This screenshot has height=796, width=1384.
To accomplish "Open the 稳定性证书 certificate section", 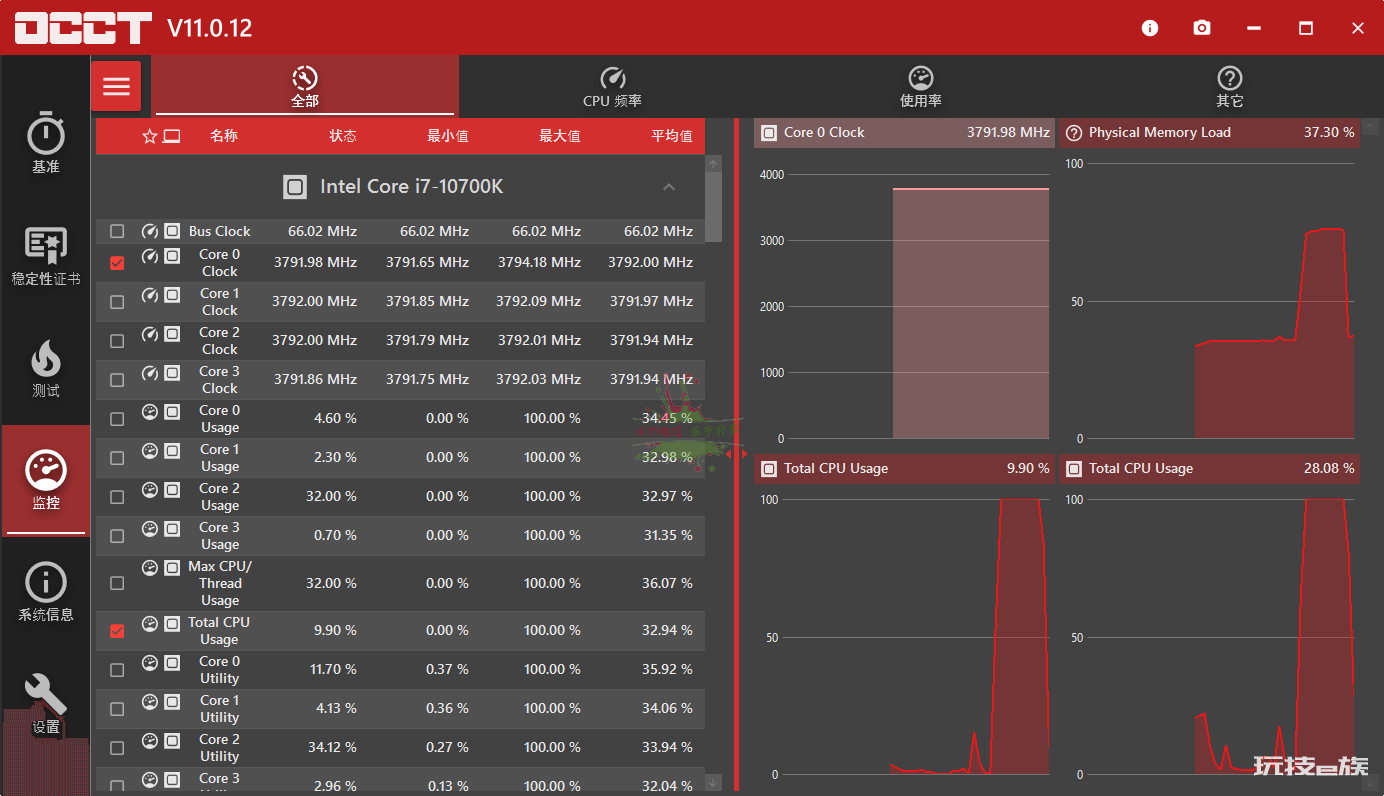I will pyautogui.click(x=45, y=256).
